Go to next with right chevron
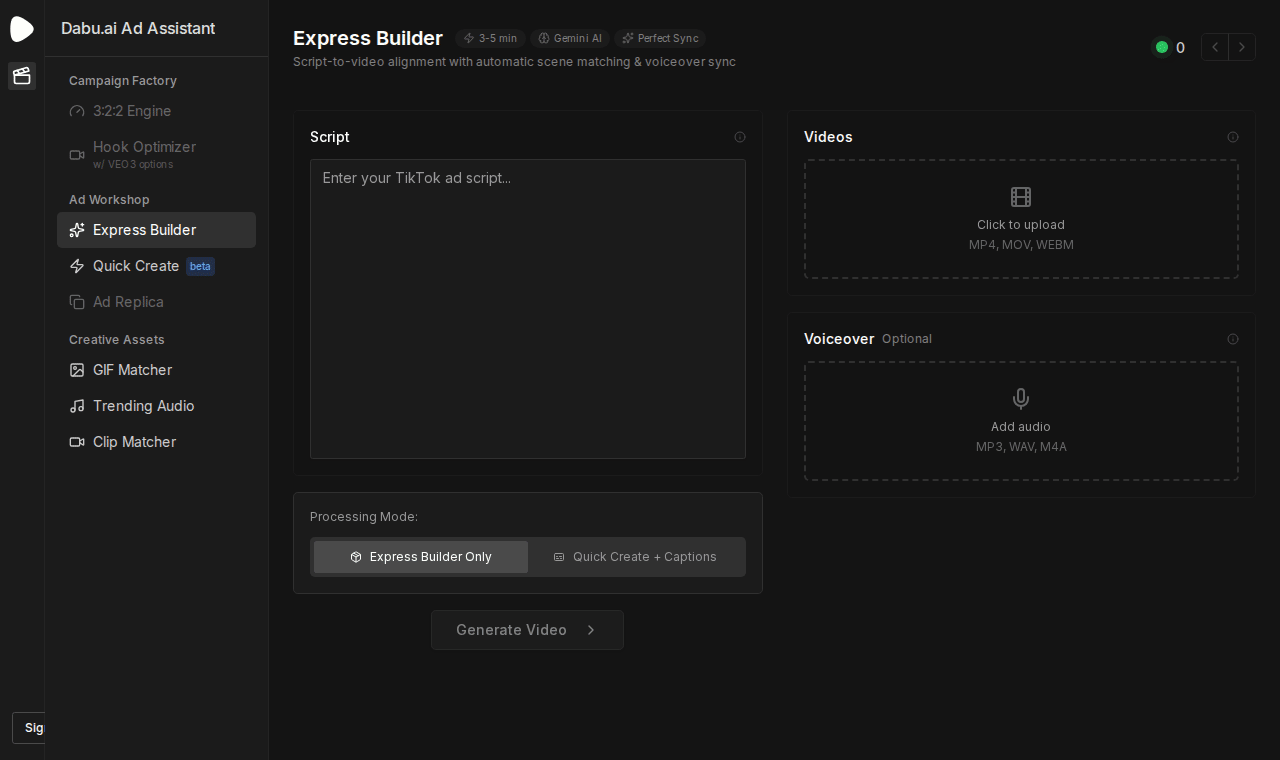Screen dimensions: 1280x760 point(1242,47)
